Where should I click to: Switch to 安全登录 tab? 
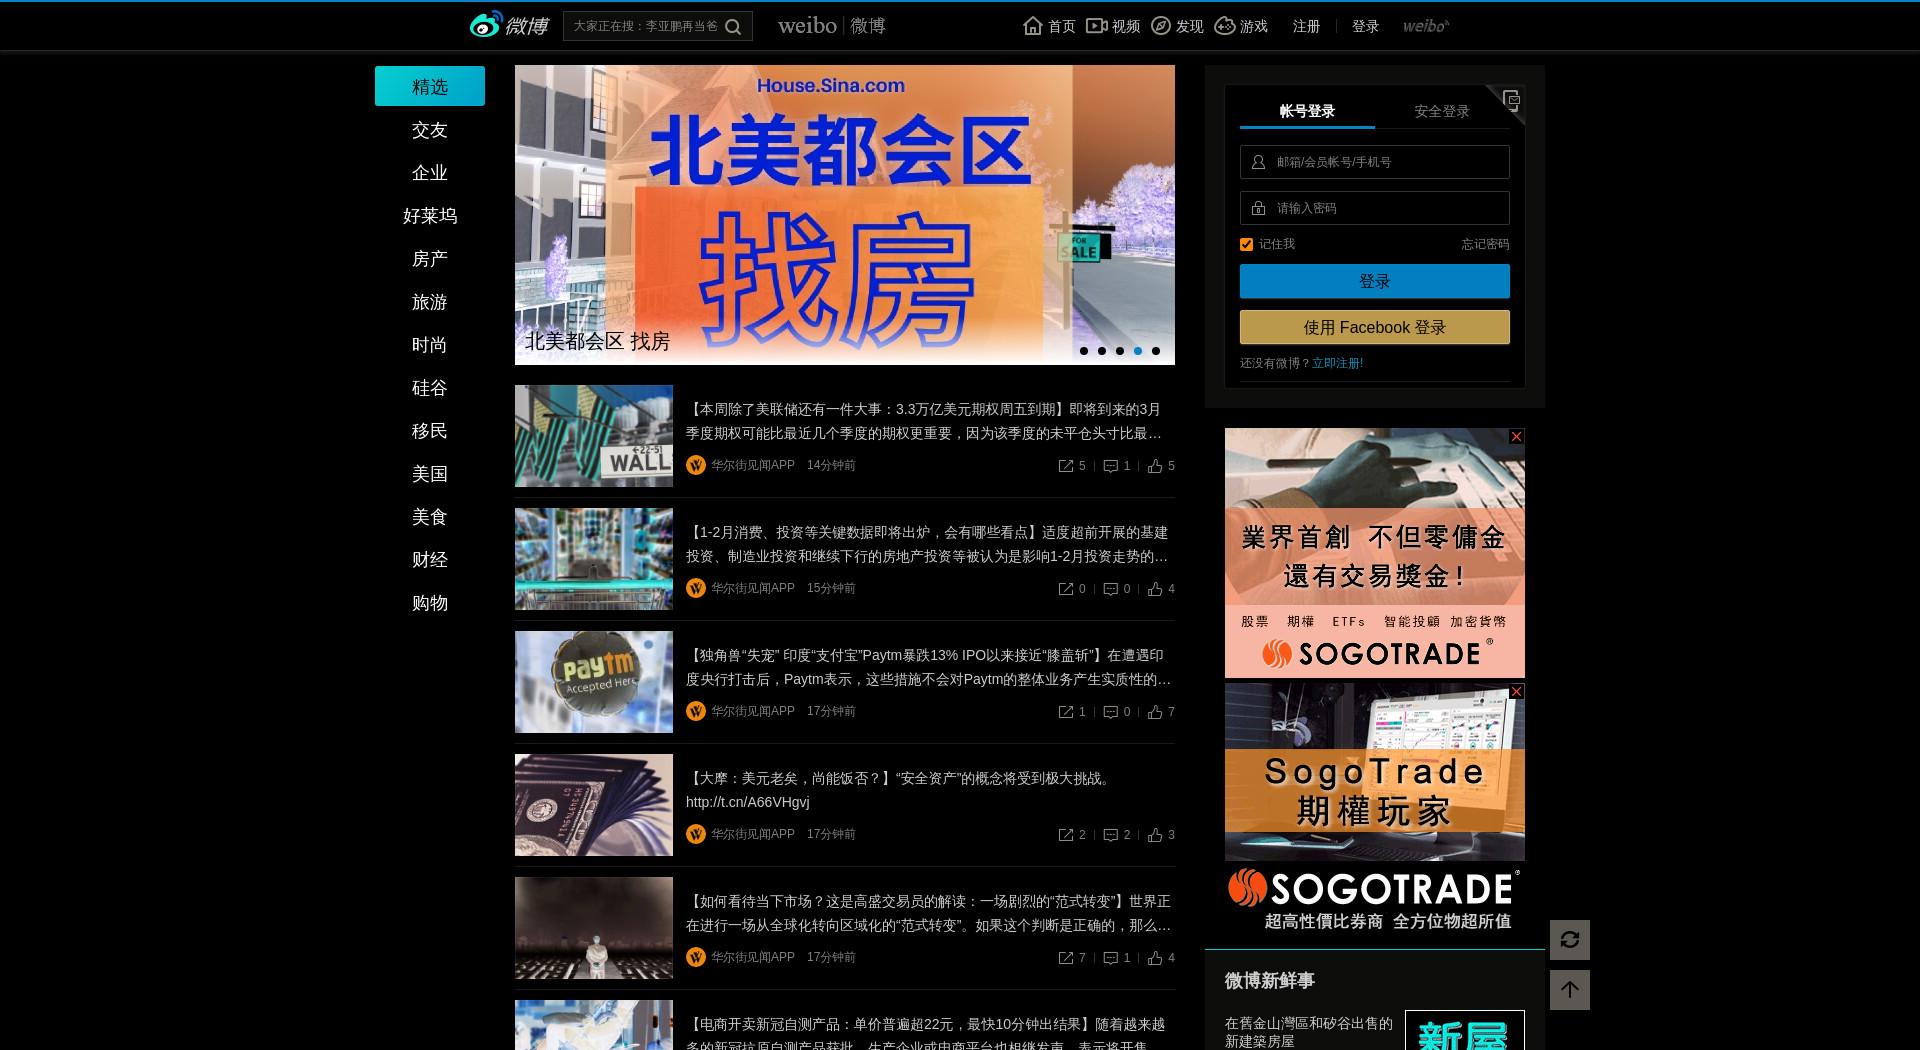coord(1442,111)
